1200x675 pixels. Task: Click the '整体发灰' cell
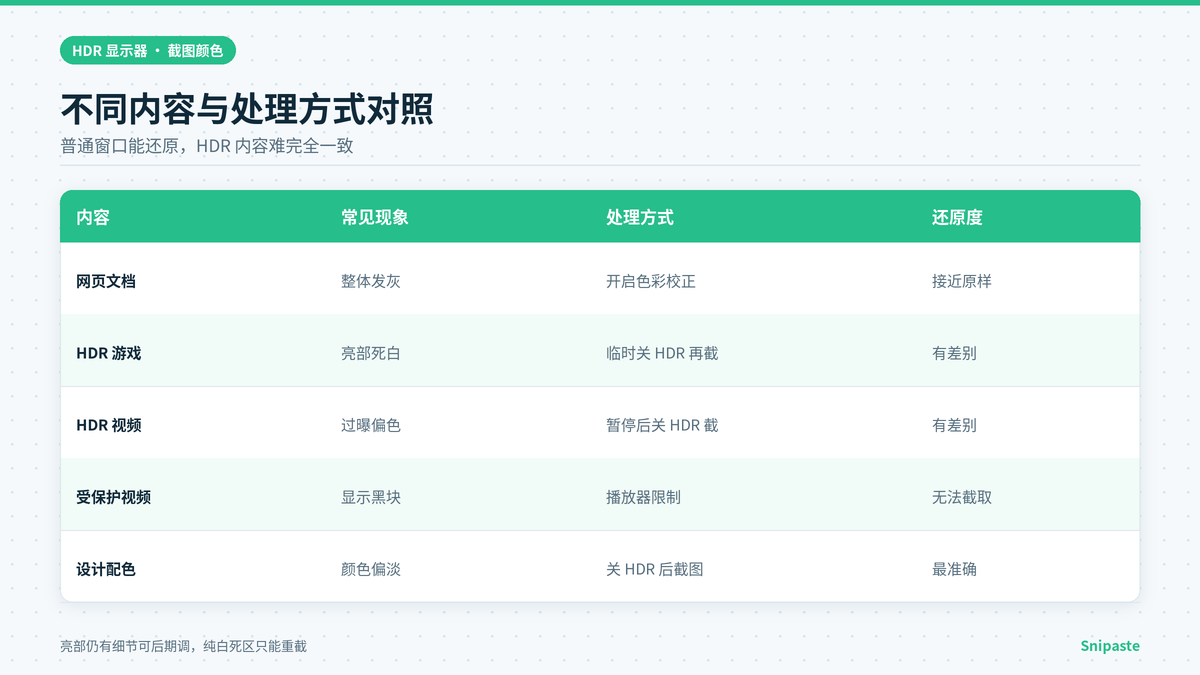coord(371,281)
